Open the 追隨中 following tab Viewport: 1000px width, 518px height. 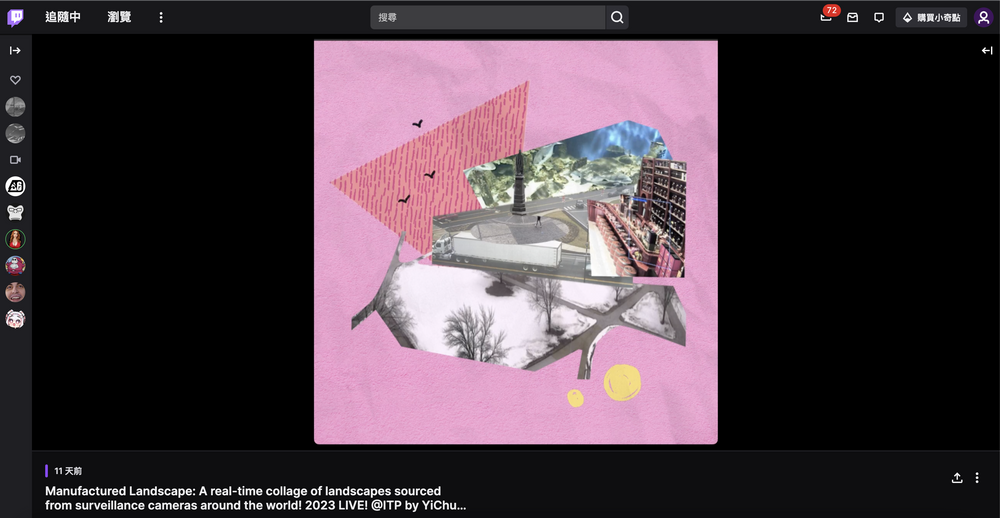pyautogui.click(x=62, y=17)
